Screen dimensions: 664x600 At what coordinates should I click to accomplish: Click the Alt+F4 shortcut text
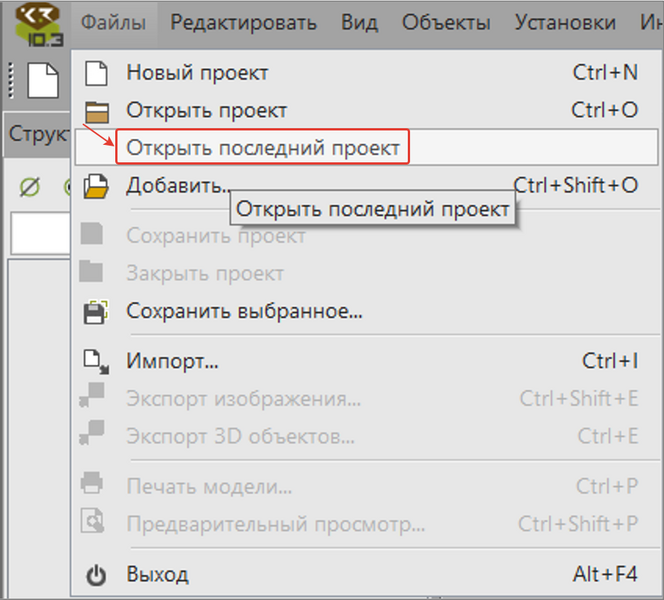pyautogui.click(x=605, y=575)
